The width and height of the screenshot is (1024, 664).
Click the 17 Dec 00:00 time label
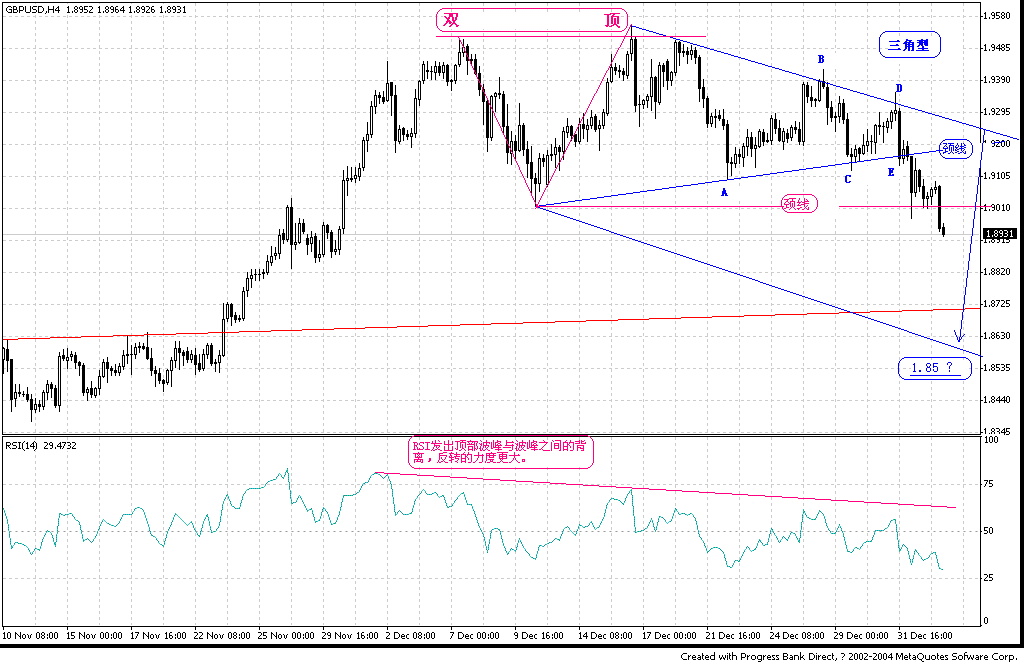(x=670, y=635)
